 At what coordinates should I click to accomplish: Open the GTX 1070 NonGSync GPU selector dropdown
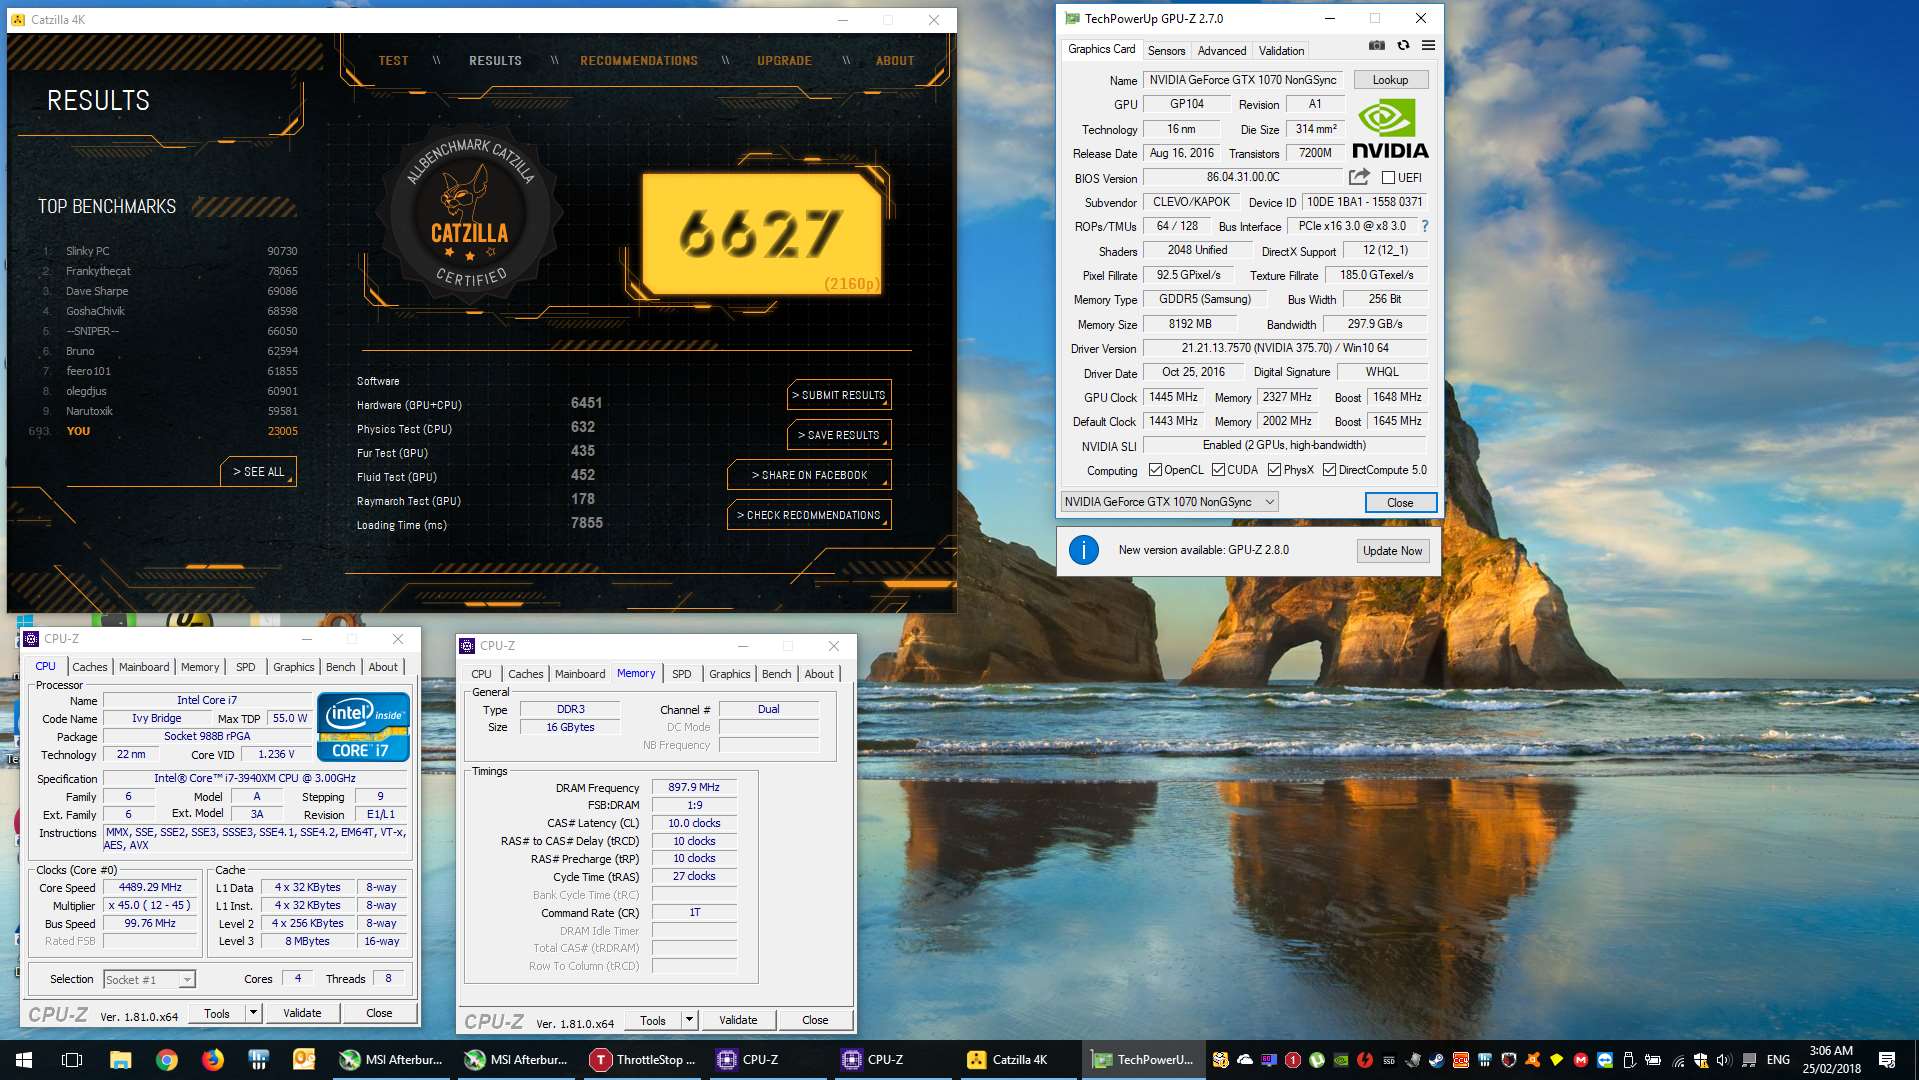[x=1169, y=502]
